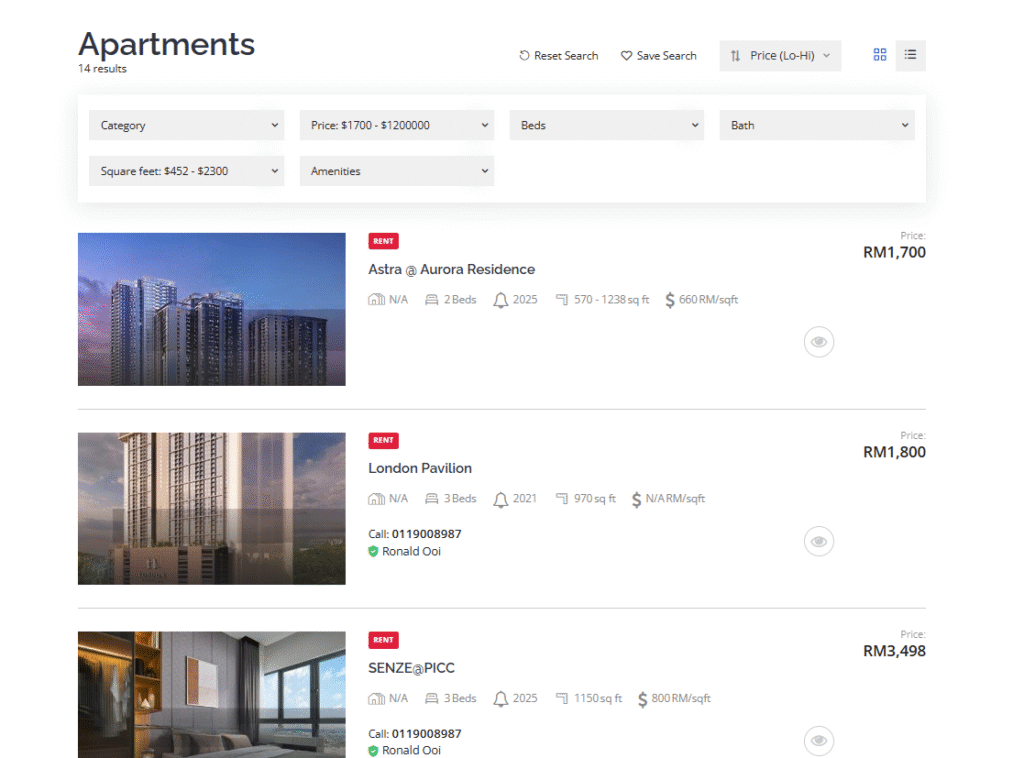Click the Astra @ Aurora Residence thumbnail image
Screen dimensions: 1024x758
click(212, 309)
